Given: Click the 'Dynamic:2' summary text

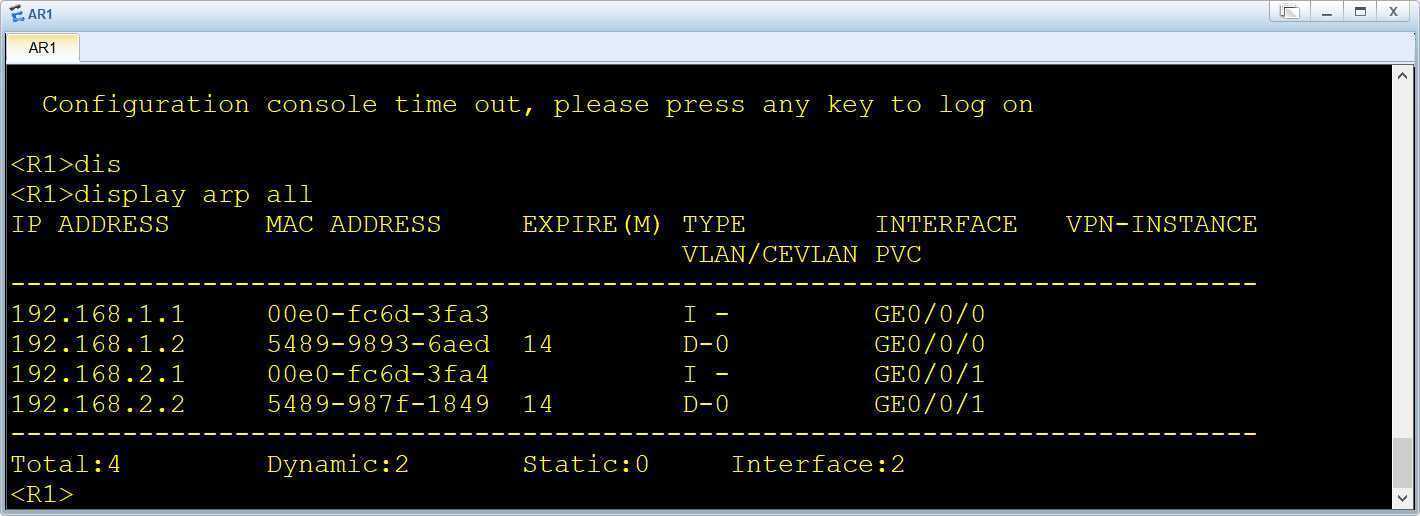Looking at the screenshot, I should pyautogui.click(x=338, y=464).
